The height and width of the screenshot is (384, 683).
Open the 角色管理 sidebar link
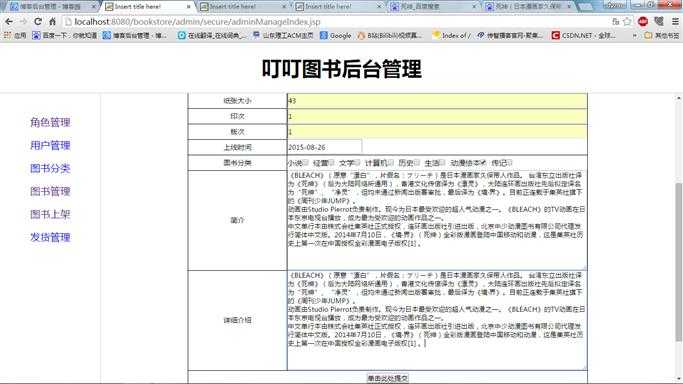50,122
